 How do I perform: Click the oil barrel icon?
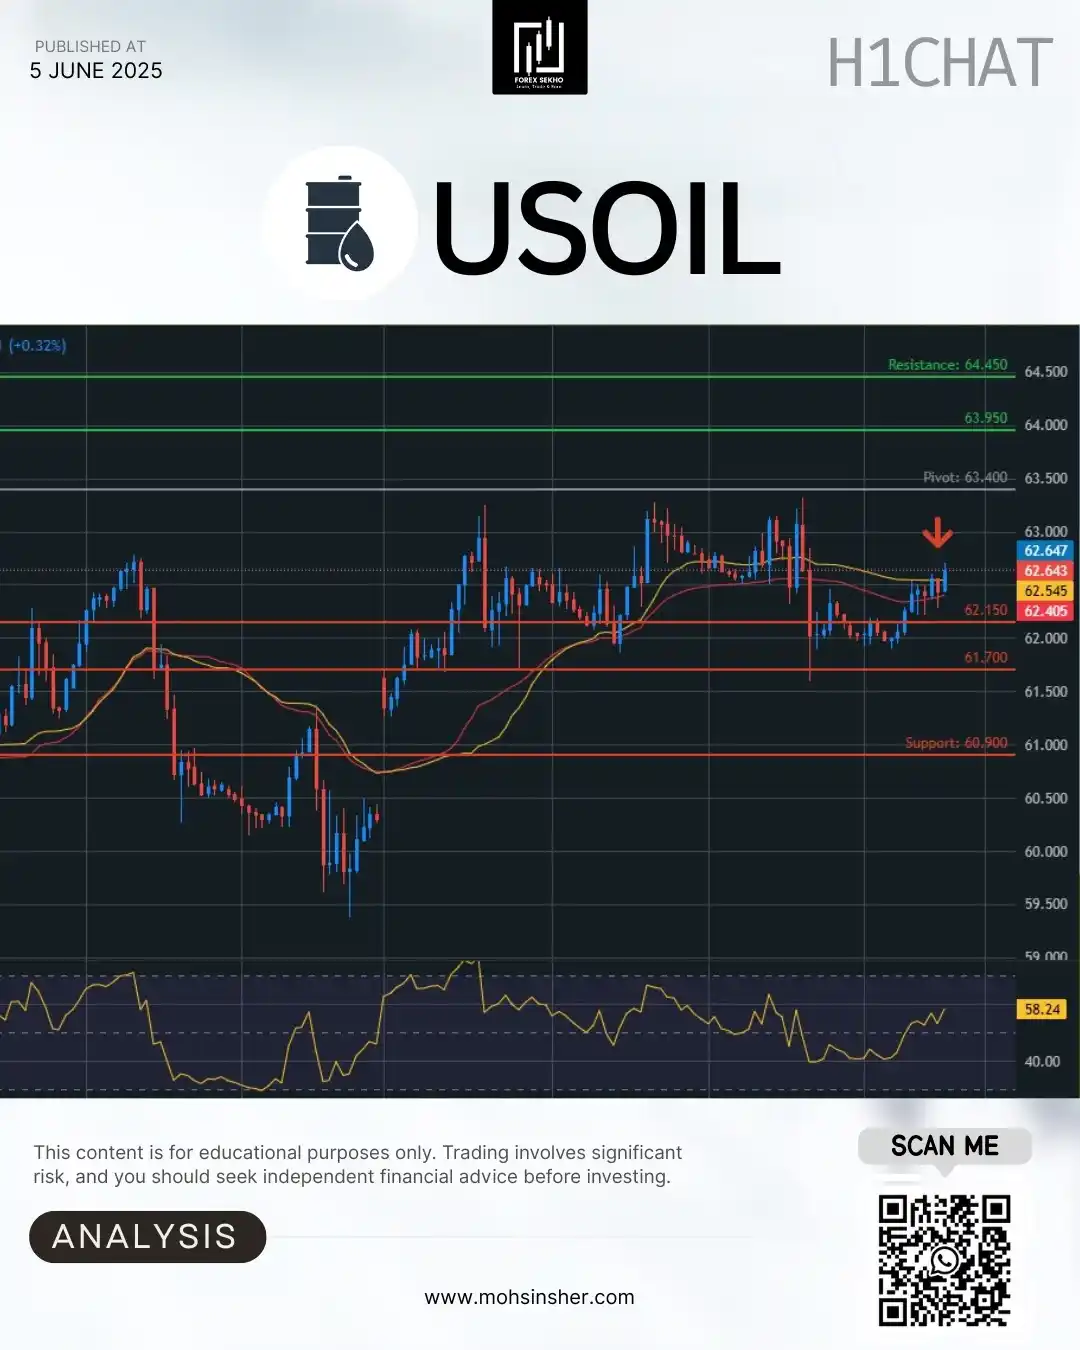click(x=340, y=223)
